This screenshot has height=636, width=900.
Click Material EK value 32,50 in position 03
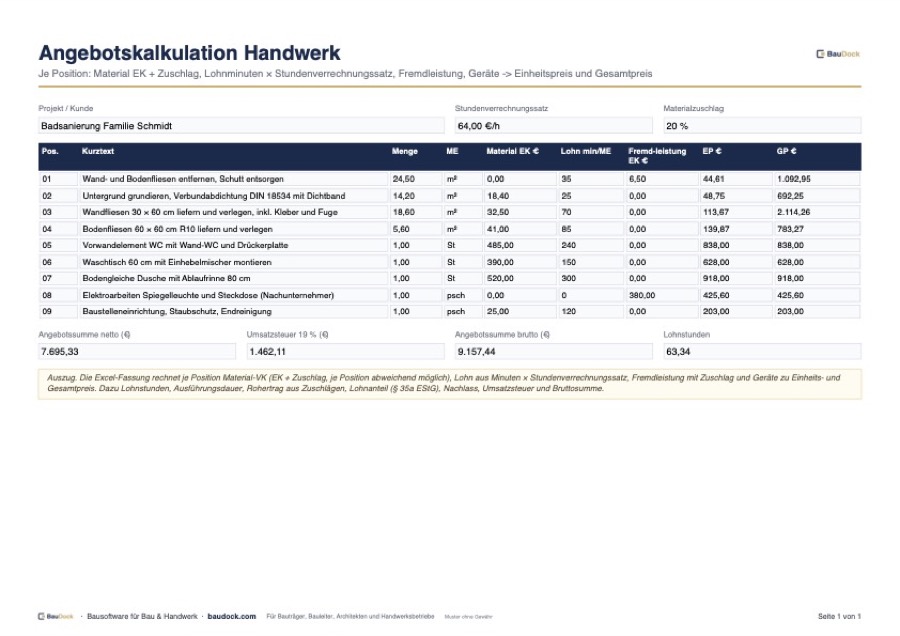coord(520,212)
